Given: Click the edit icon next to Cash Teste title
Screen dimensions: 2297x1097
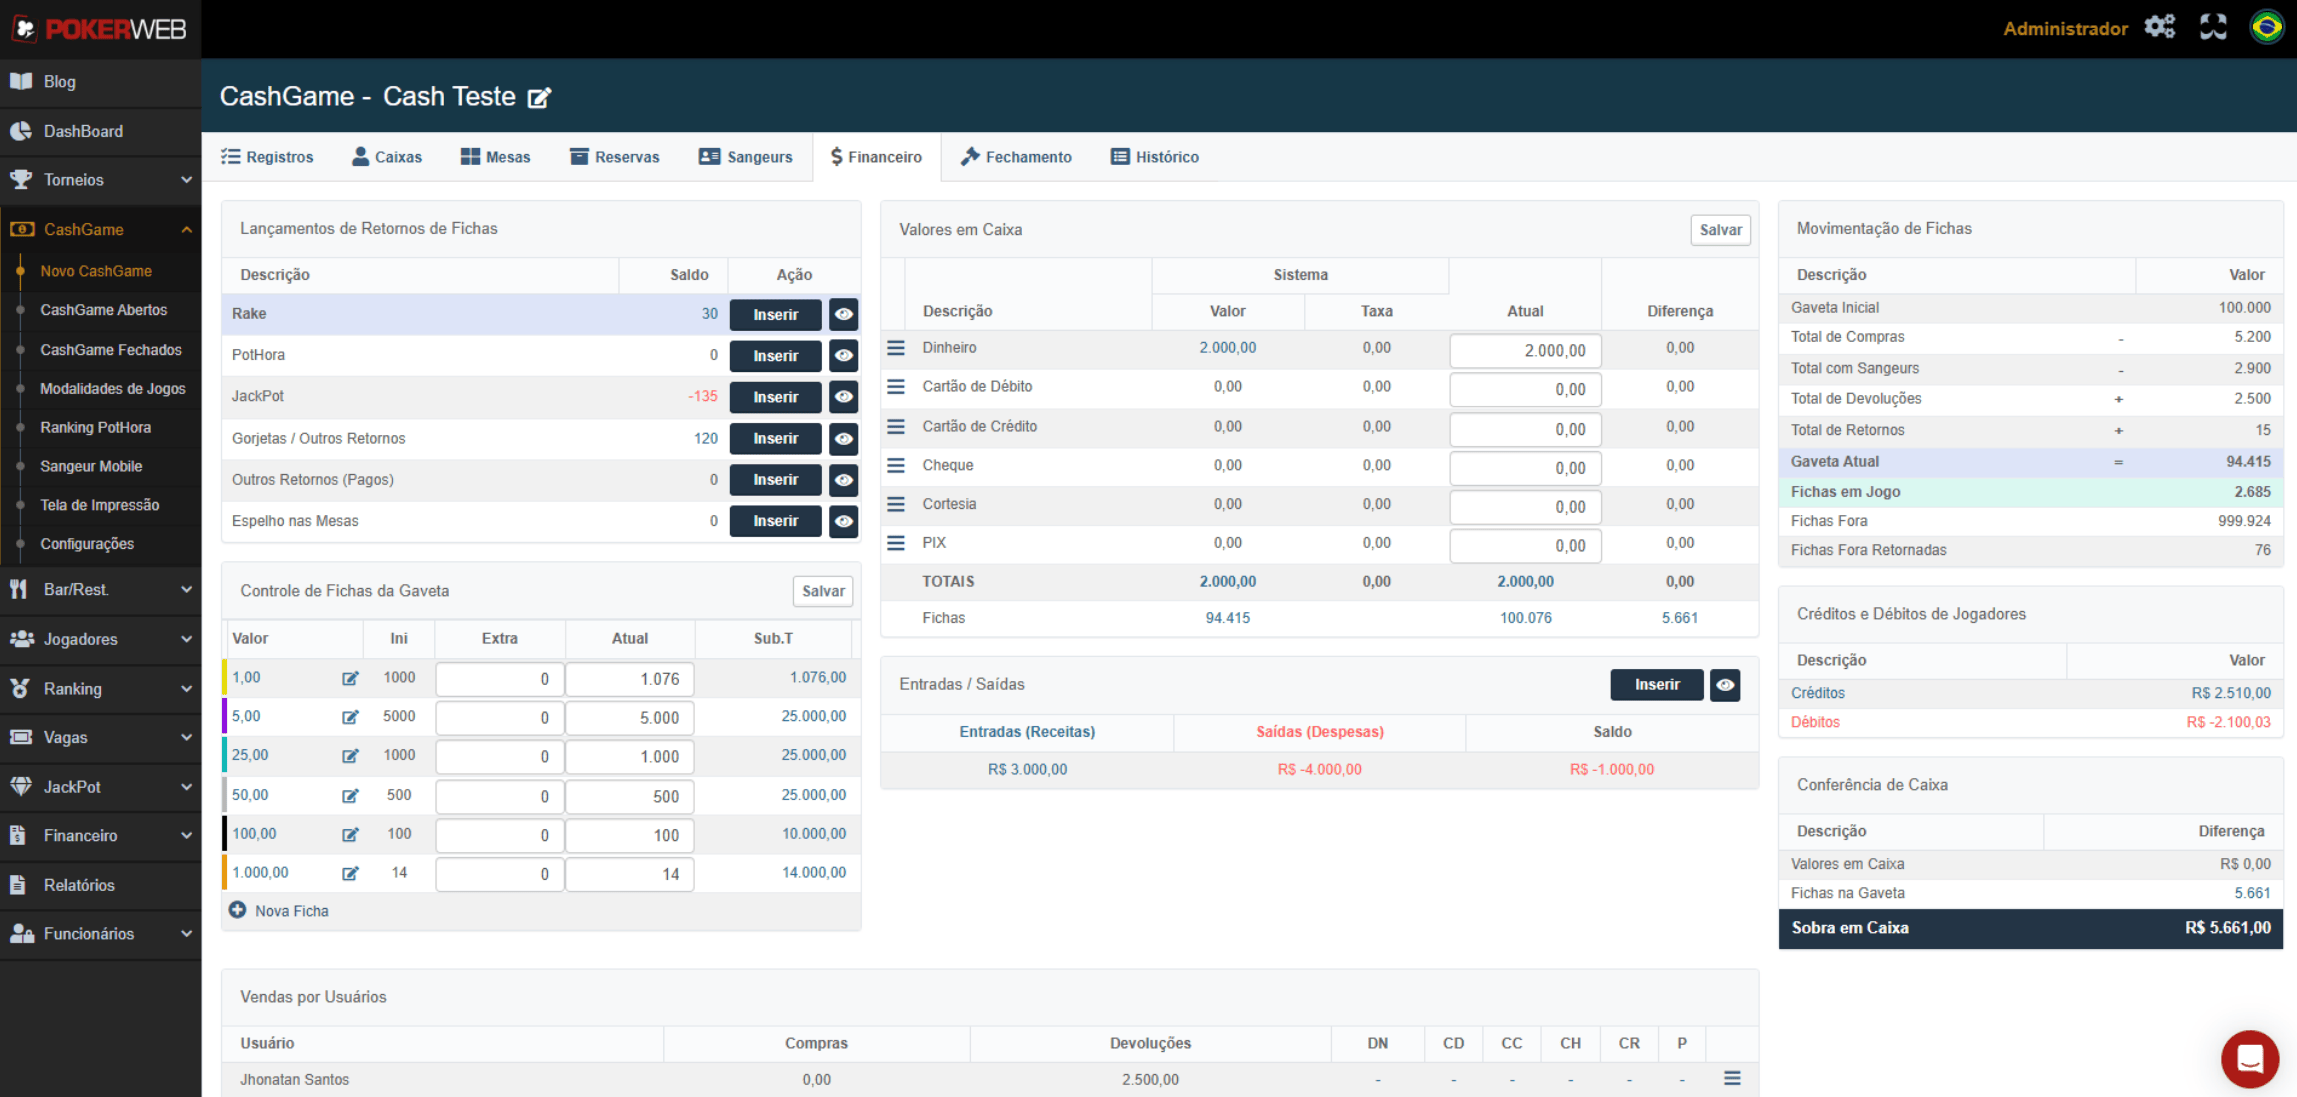Looking at the screenshot, I should click(539, 97).
